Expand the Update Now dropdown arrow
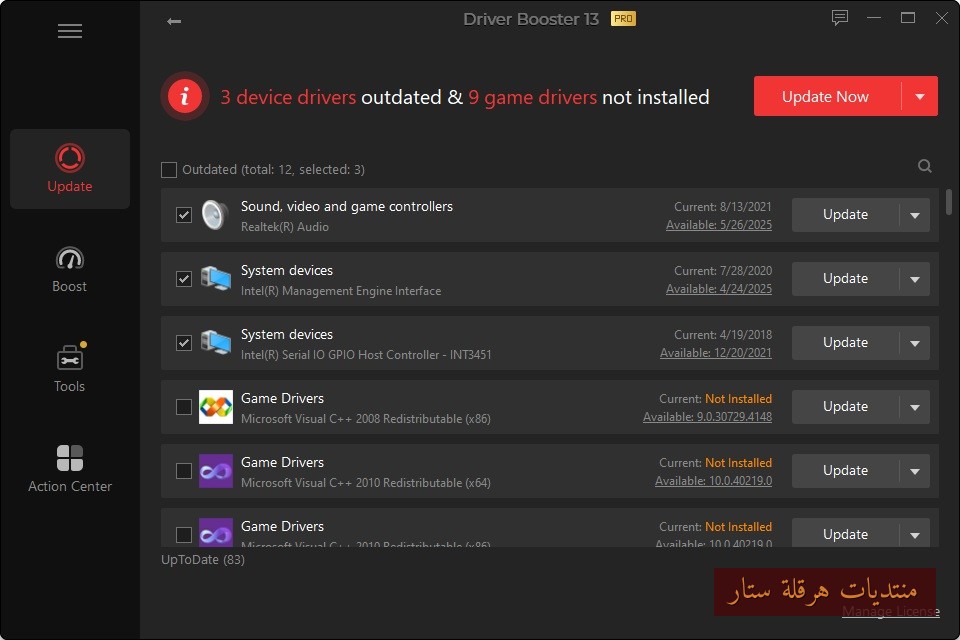The width and height of the screenshot is (960, 640). coord(920,96)
